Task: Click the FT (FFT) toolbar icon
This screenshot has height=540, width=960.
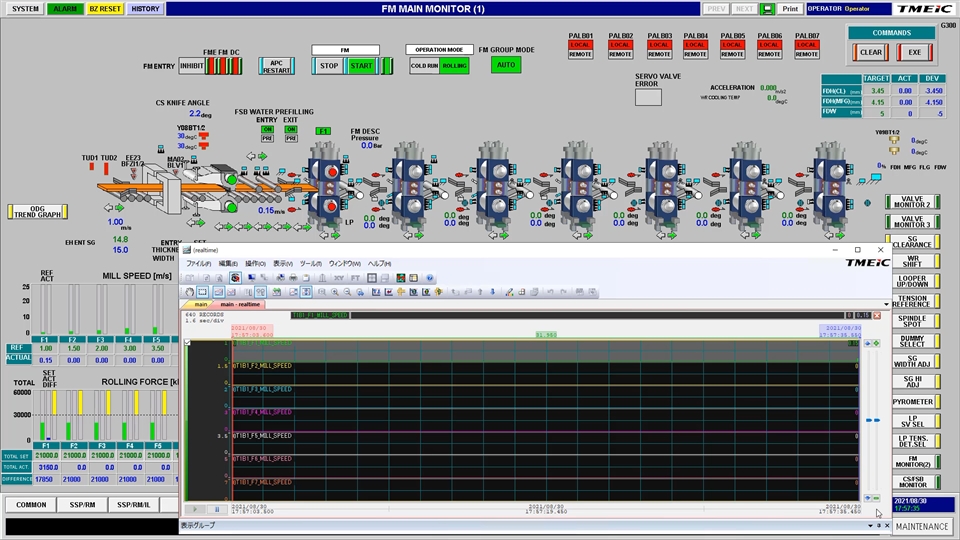Action: tap(354, 278)
